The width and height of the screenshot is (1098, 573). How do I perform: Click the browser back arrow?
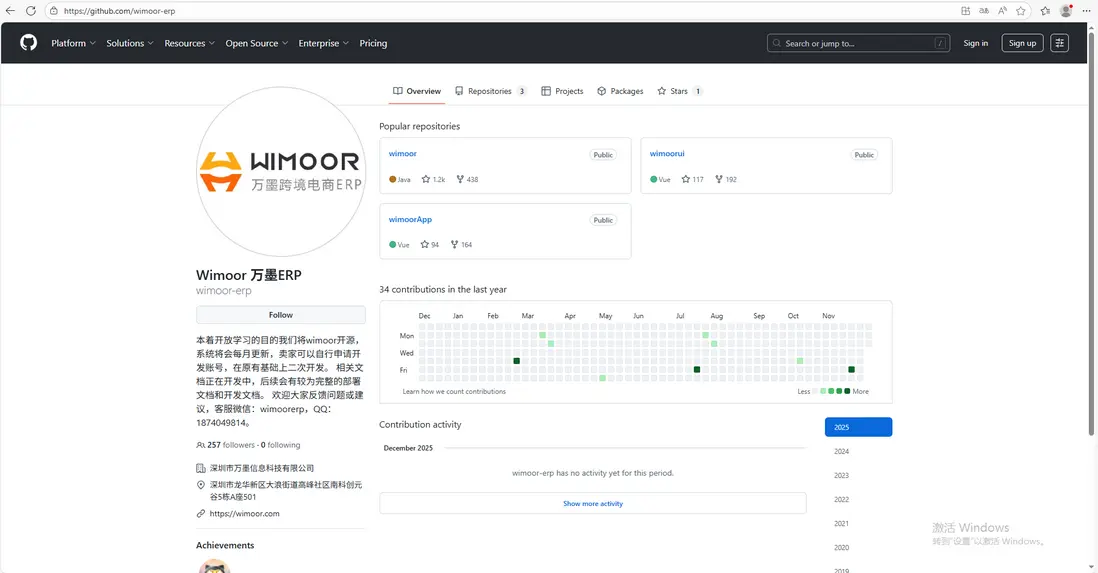[10, 11]
